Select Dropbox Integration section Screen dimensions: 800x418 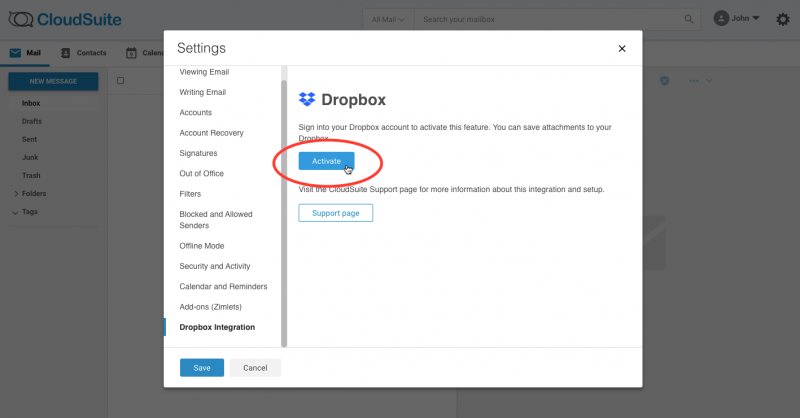(x=217, y=327)
